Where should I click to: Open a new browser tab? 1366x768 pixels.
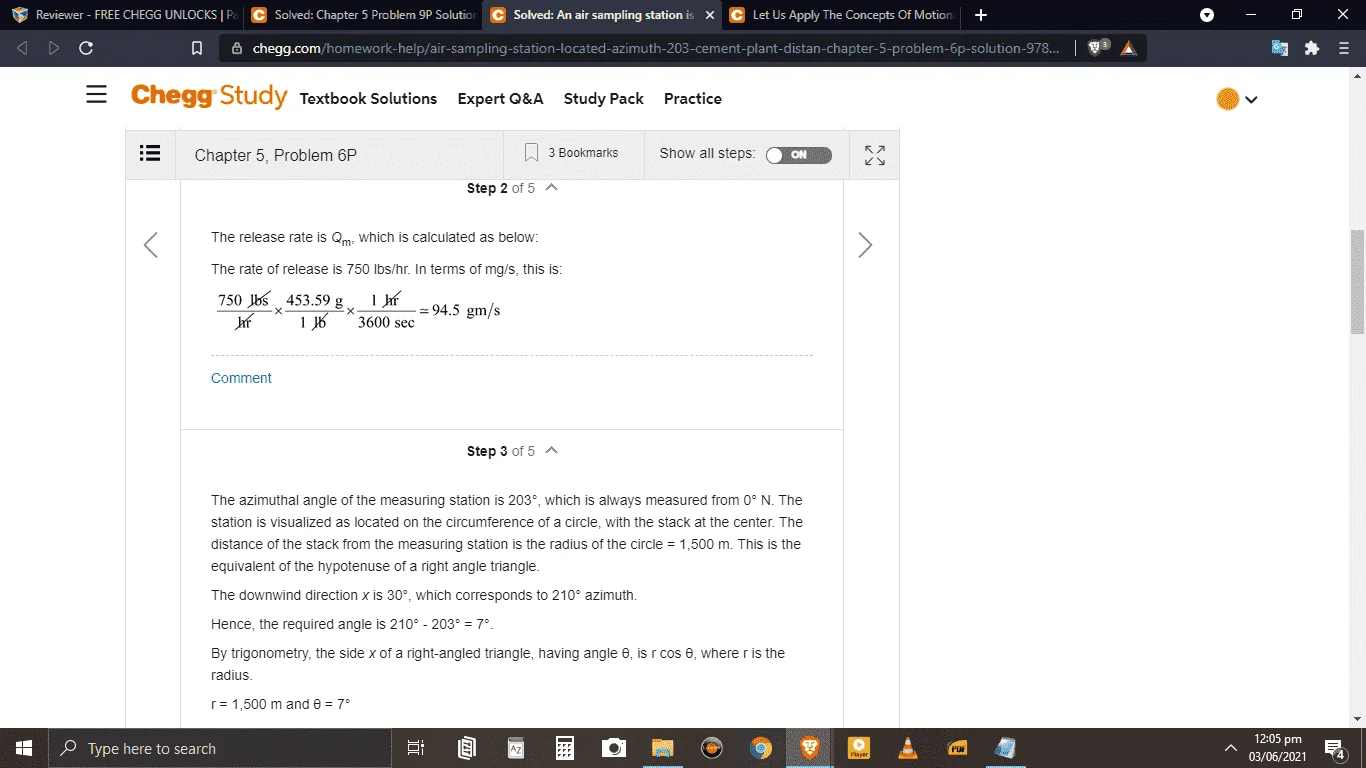[981, 15]
